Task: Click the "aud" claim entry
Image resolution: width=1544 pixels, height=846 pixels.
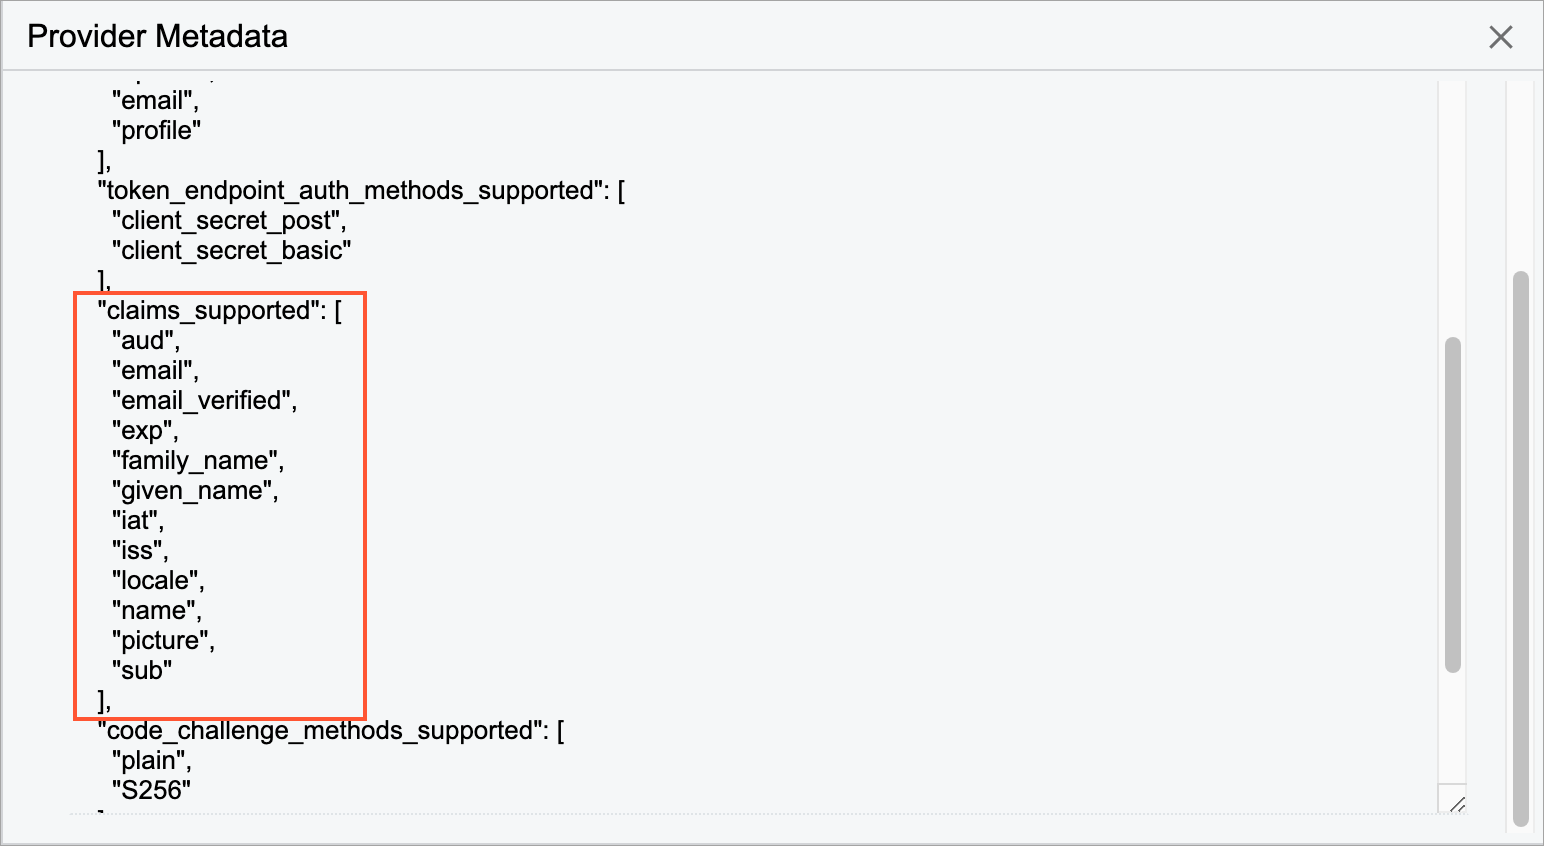Action: click(x=144, y=341)
